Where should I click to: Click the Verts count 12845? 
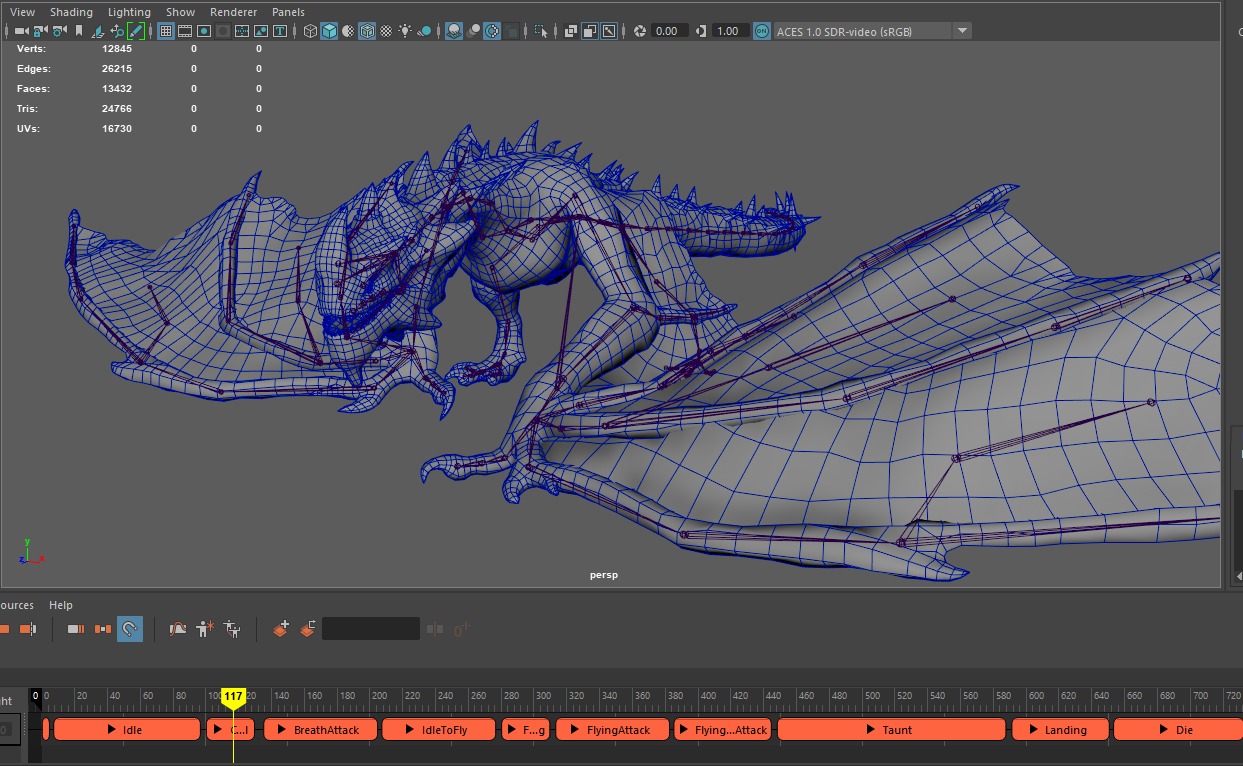(117, 48)
